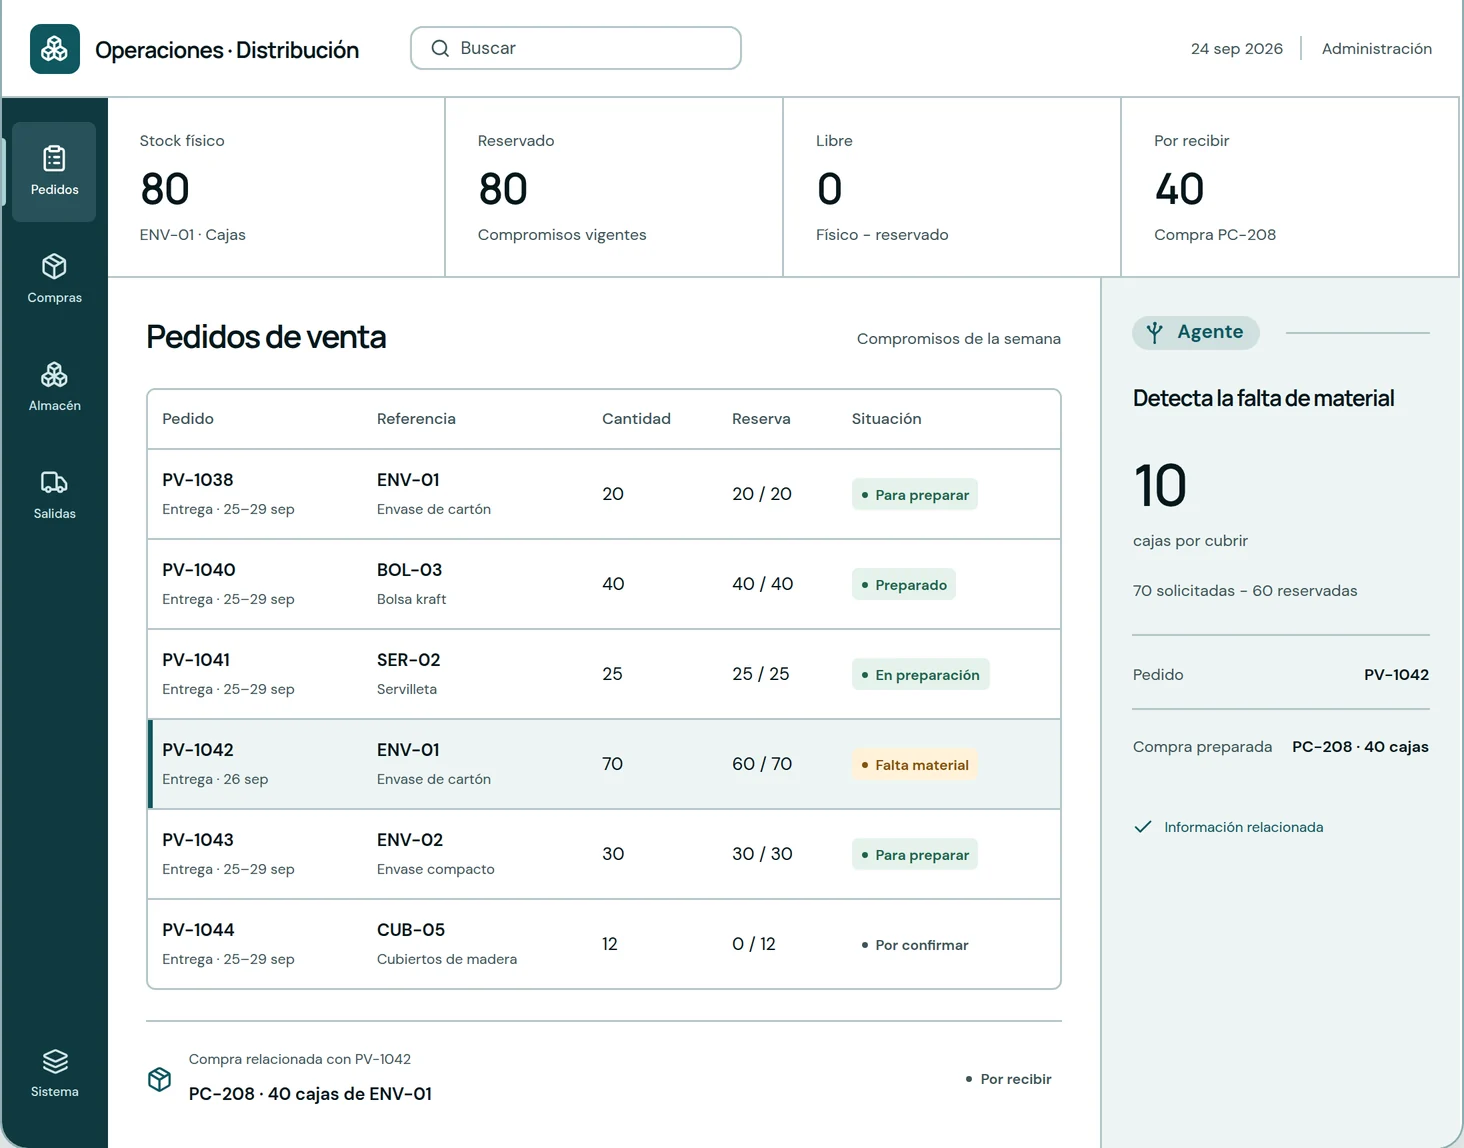Image resolution: width=1464 pixels, height=1148 pixels.
Task: Click the app logo beside Operaciones
Action: (x=55, y=49)
